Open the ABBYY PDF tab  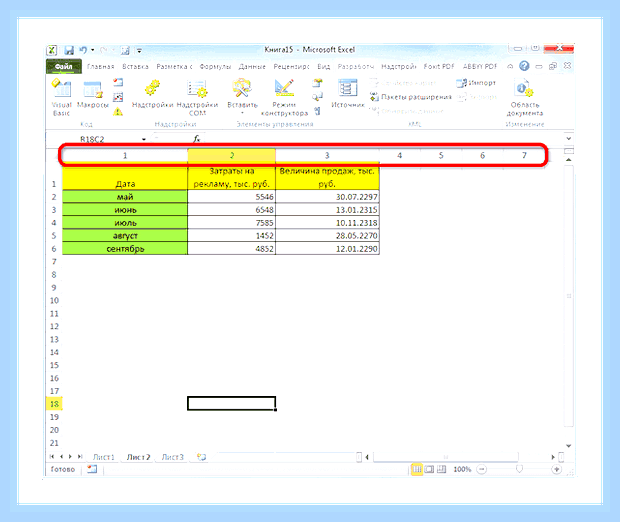pos(480,66)
